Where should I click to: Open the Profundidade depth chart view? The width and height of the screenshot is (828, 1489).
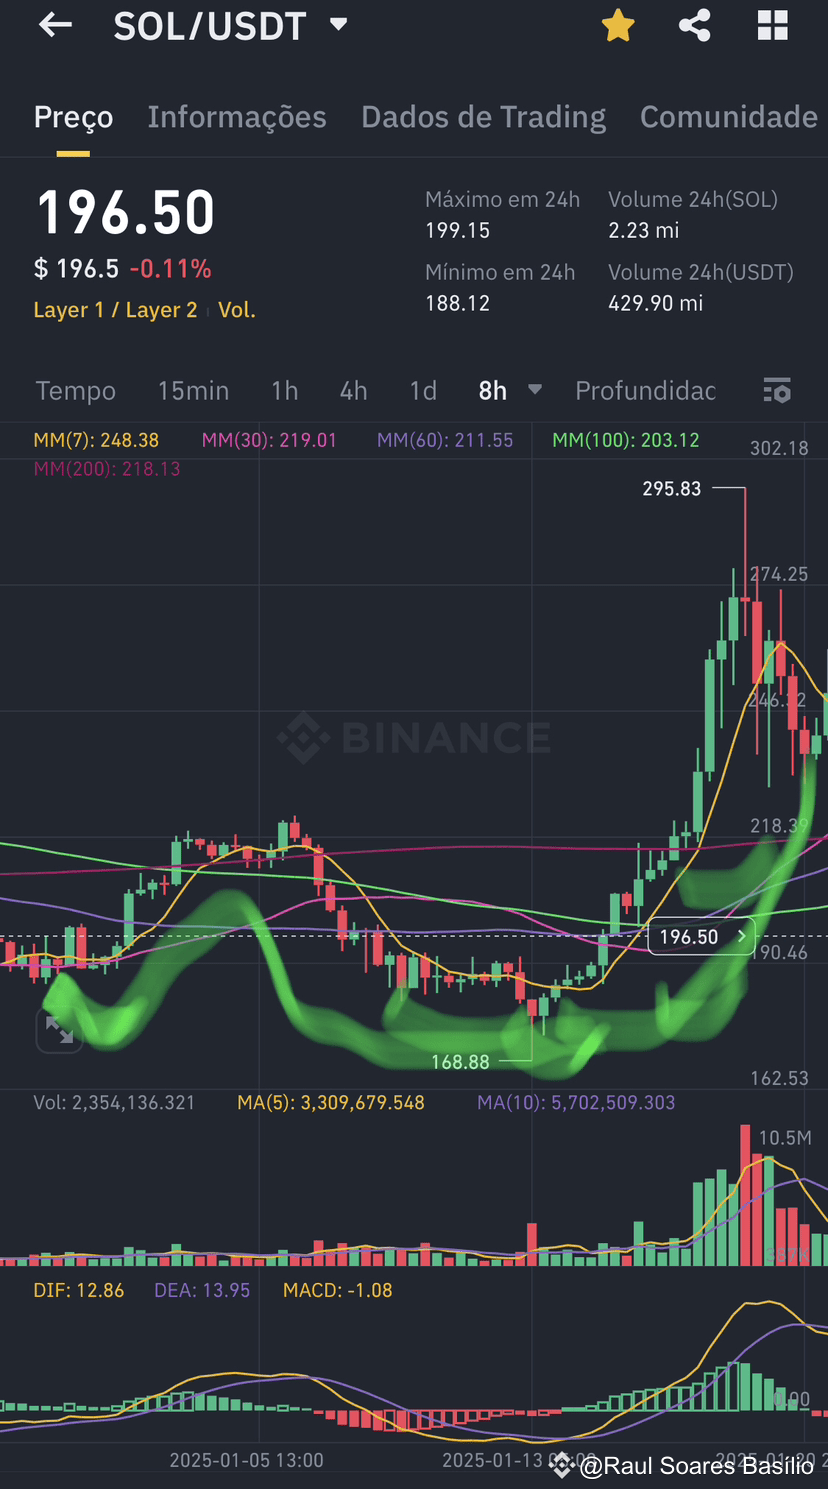pyautogui.click(x=645, y=391)
